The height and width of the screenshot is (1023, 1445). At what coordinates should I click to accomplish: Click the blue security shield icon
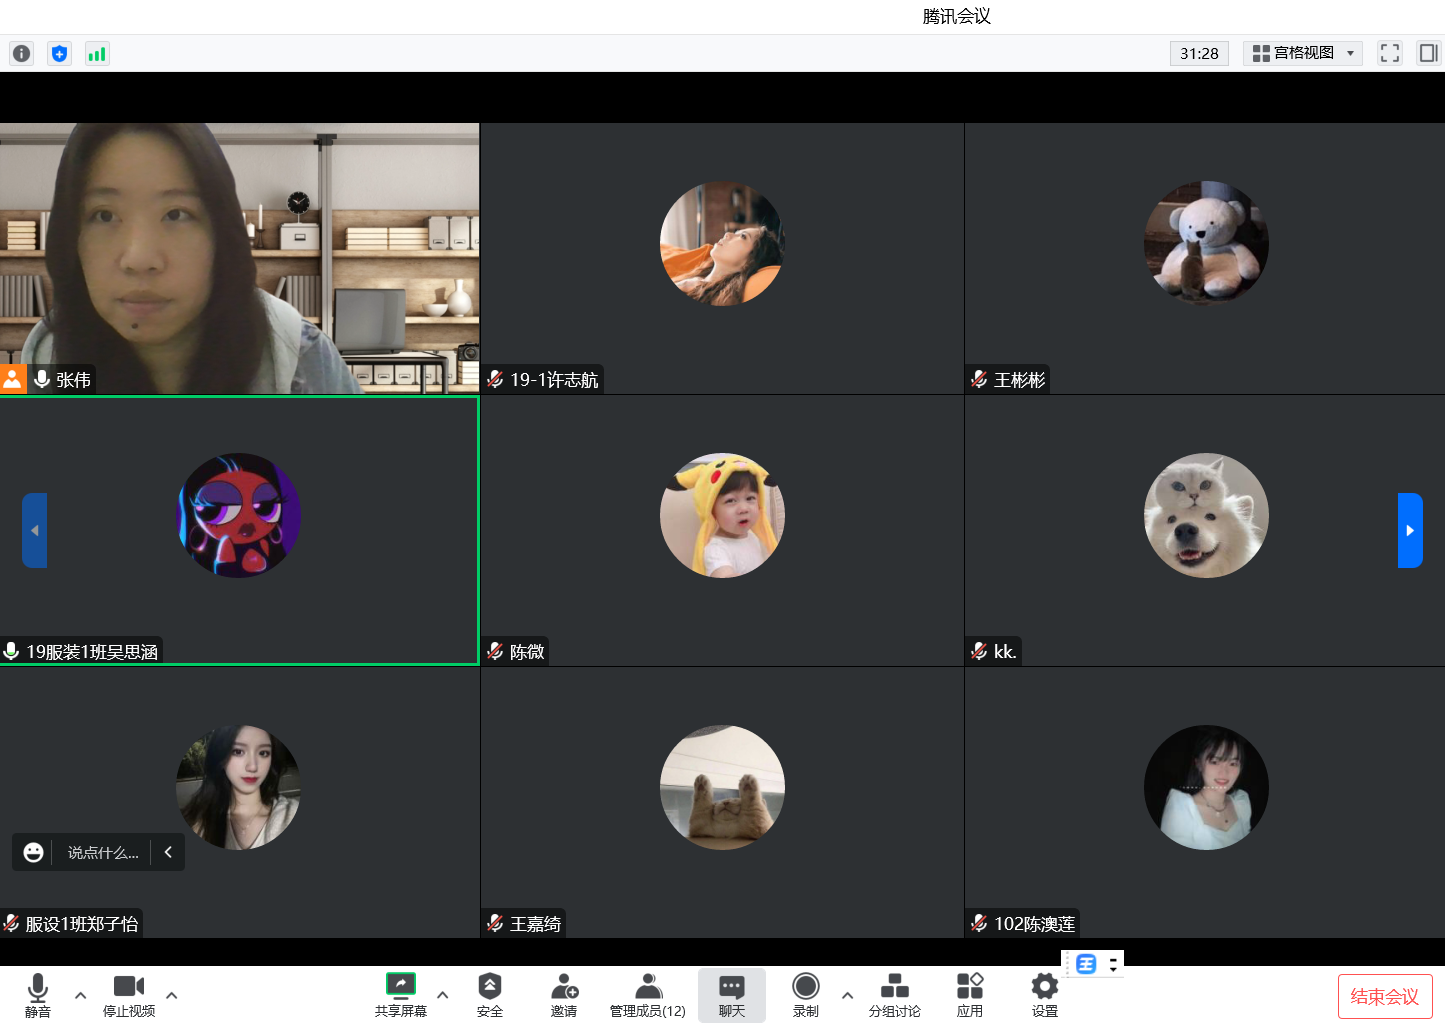tap(59, 54)
